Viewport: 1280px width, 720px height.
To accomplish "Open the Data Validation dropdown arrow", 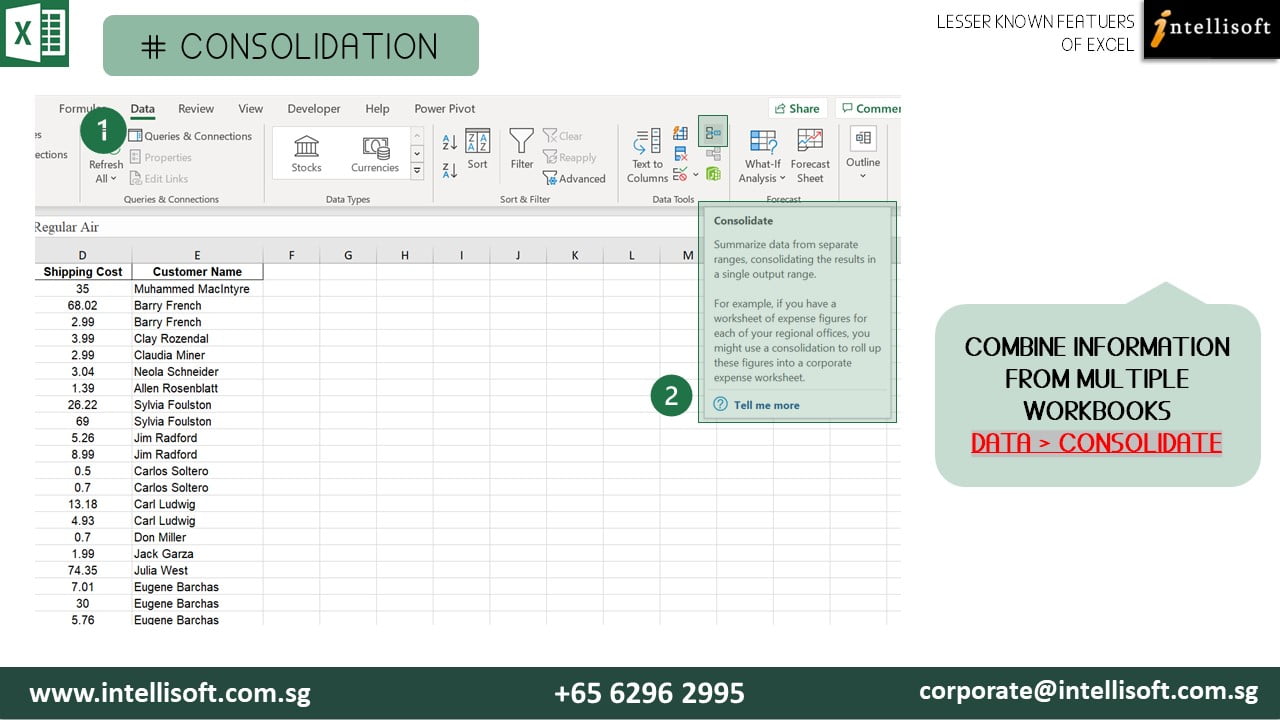I will click(696, 174).
